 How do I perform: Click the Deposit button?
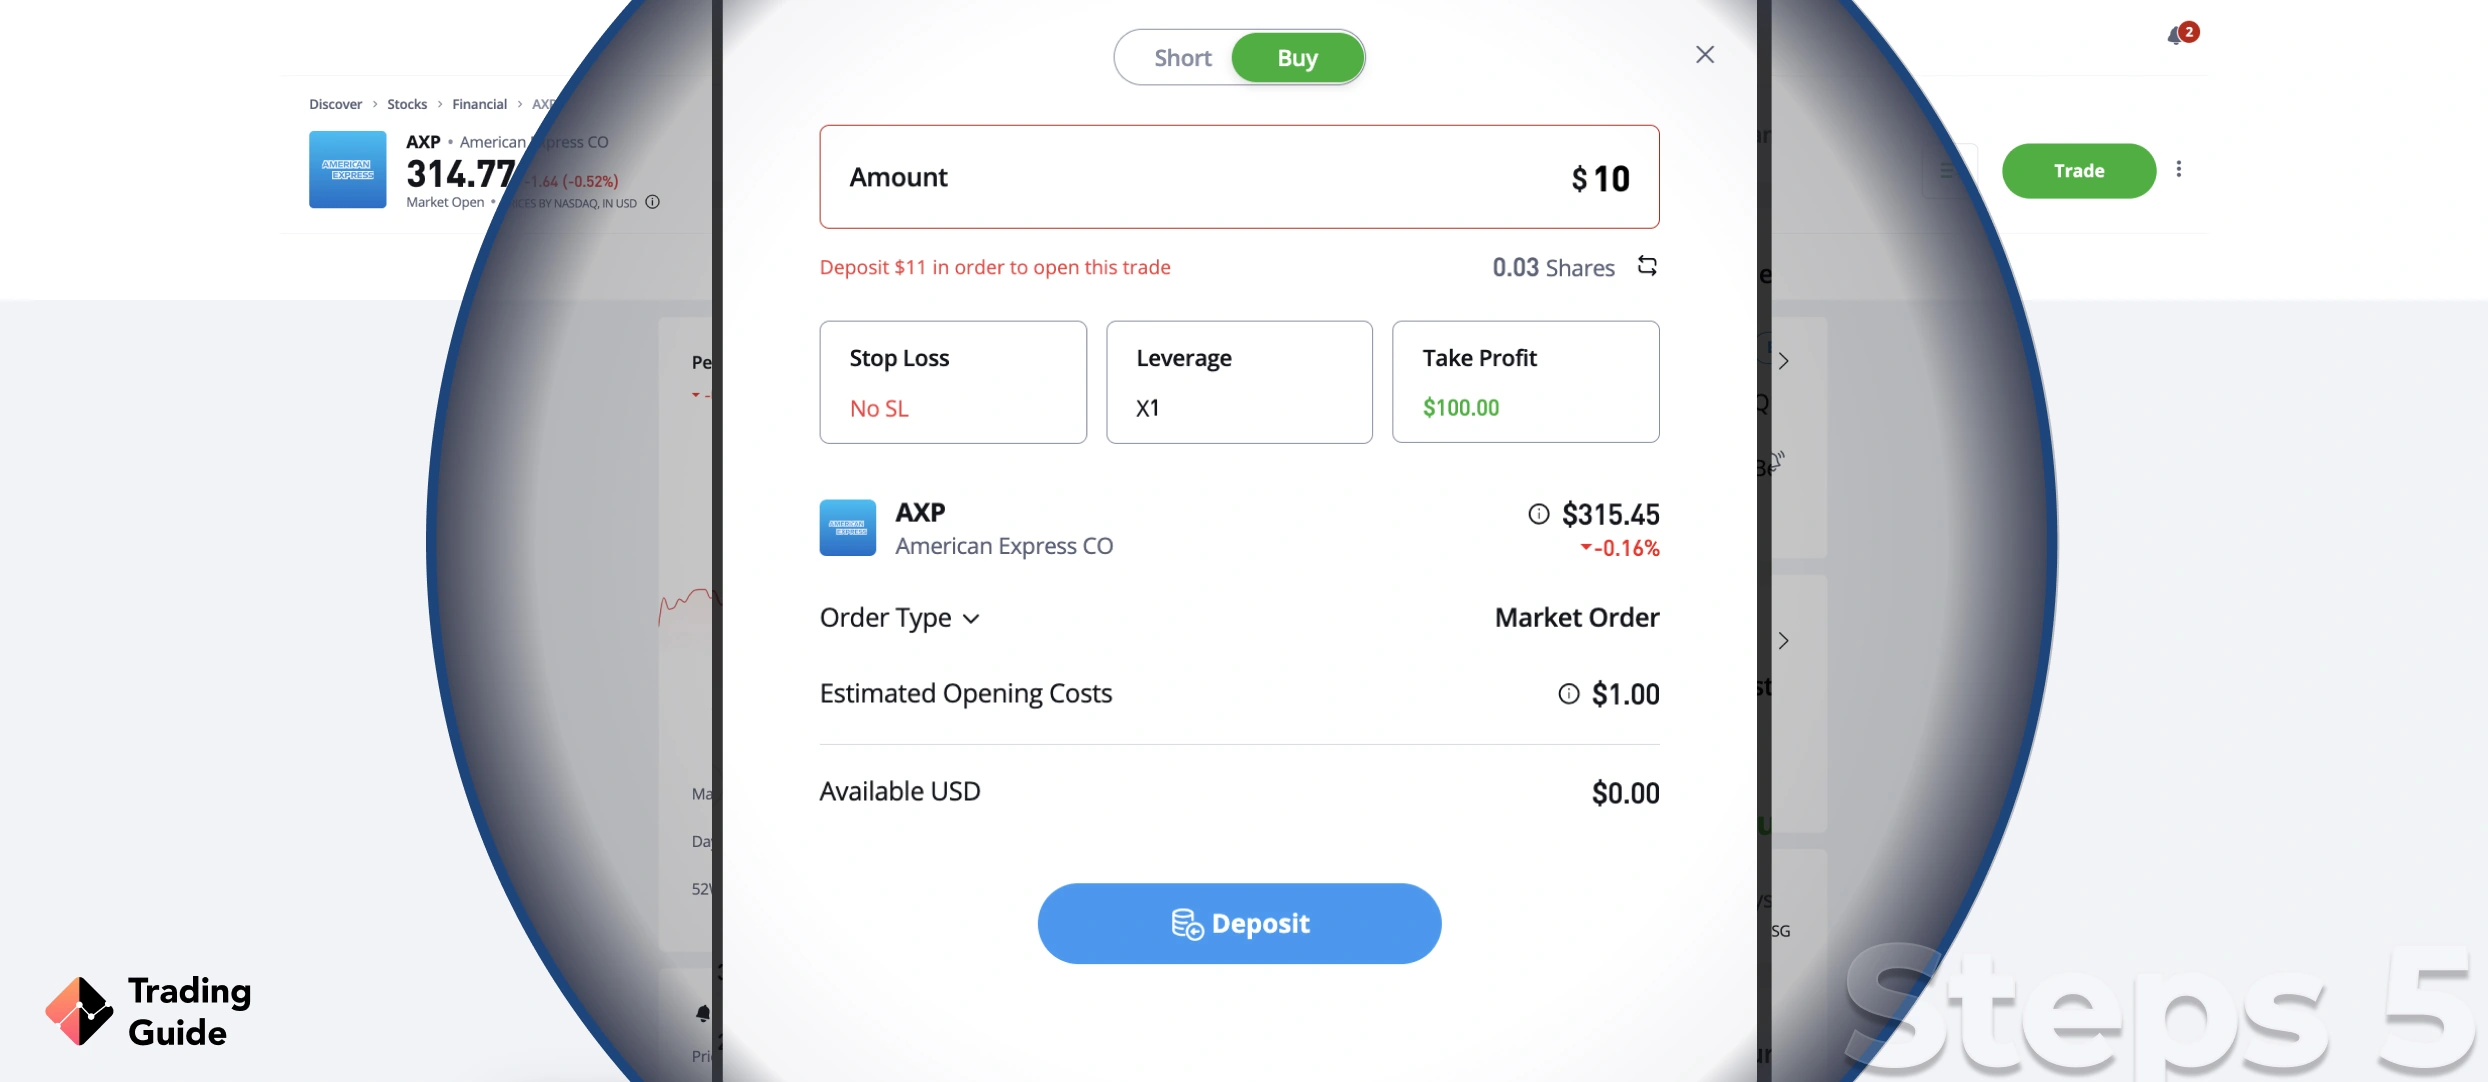click(x=1239, y=923)
